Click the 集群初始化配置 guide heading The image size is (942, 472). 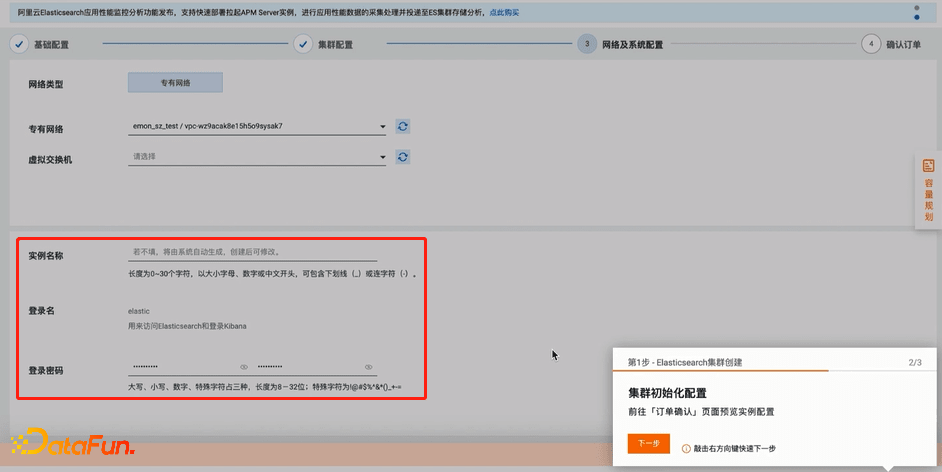click(667, 393)
